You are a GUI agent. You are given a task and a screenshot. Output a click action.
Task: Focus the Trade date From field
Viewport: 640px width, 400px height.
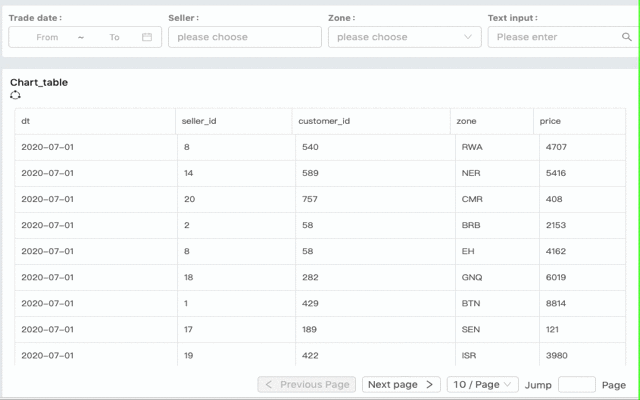click(x=47, y=37)
